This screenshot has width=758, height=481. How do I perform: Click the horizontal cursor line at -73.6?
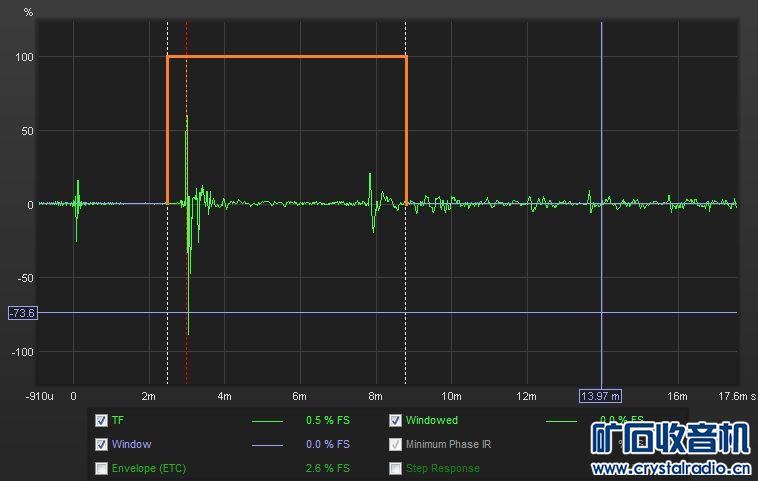(387, 313)
